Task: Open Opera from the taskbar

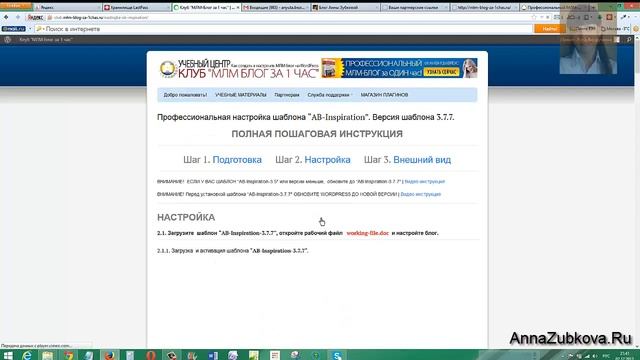Action: coord(151,356)
